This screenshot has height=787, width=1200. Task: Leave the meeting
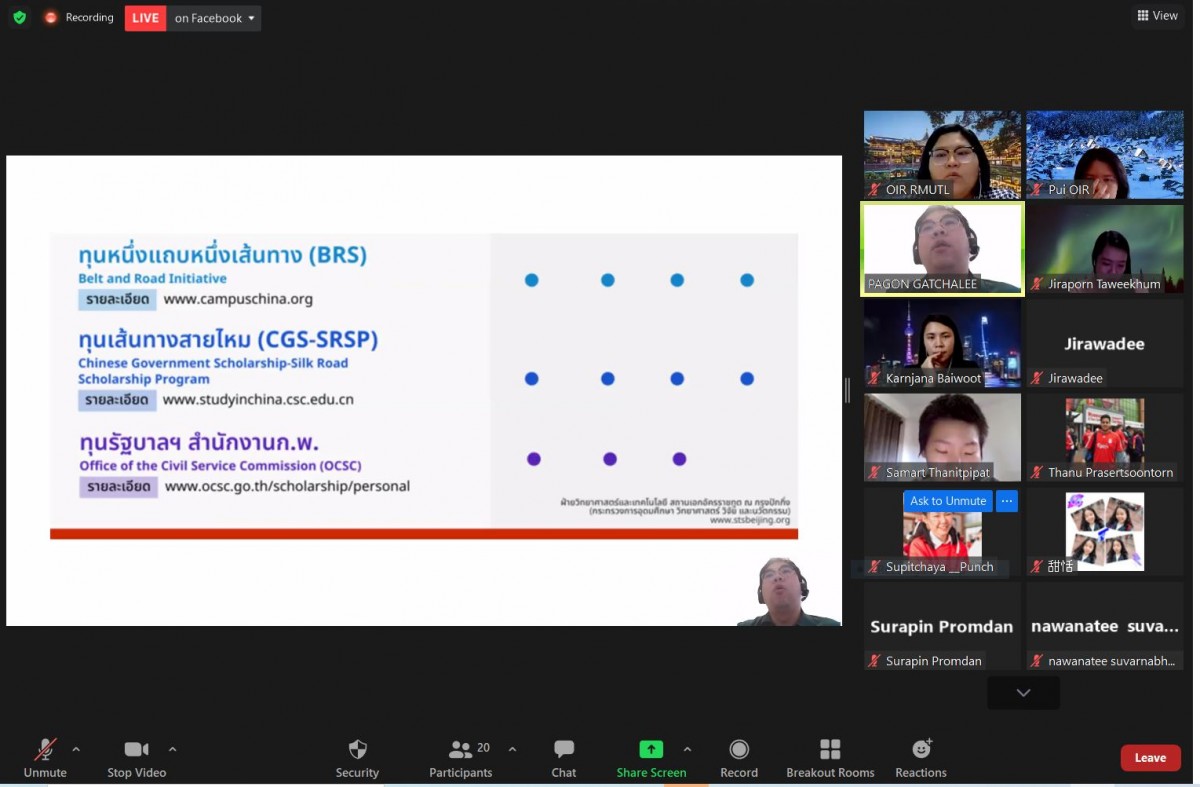point(1150,758)
